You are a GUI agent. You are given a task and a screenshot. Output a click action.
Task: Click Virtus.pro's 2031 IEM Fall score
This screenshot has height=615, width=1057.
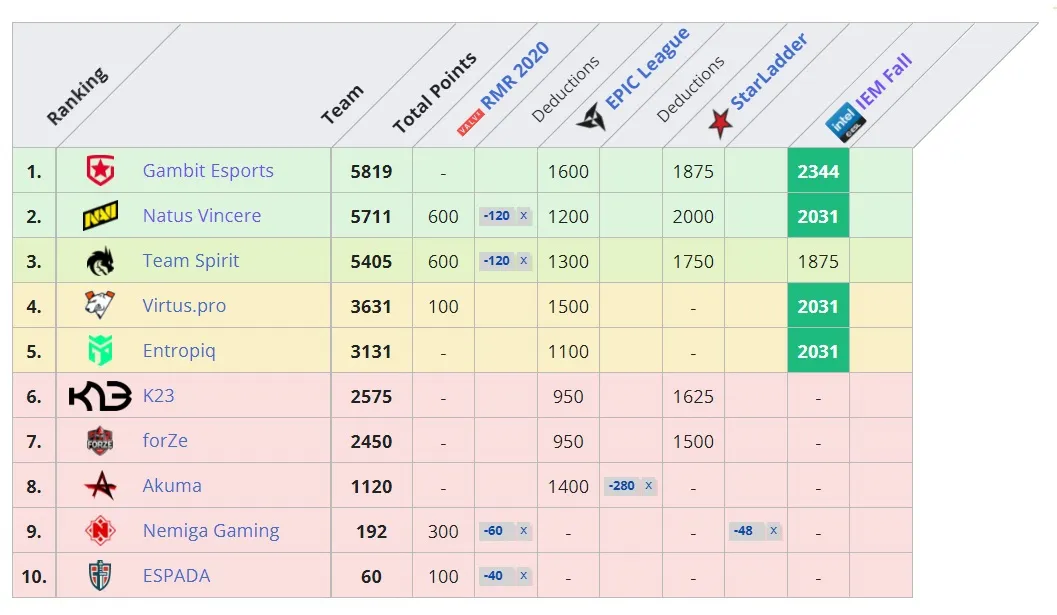(818, 306)
